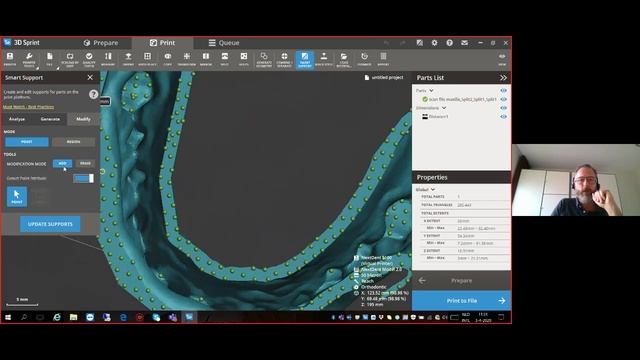
Task: Click the highlighted Smart Support toolbar icon
Action: (x=304, y=59)
